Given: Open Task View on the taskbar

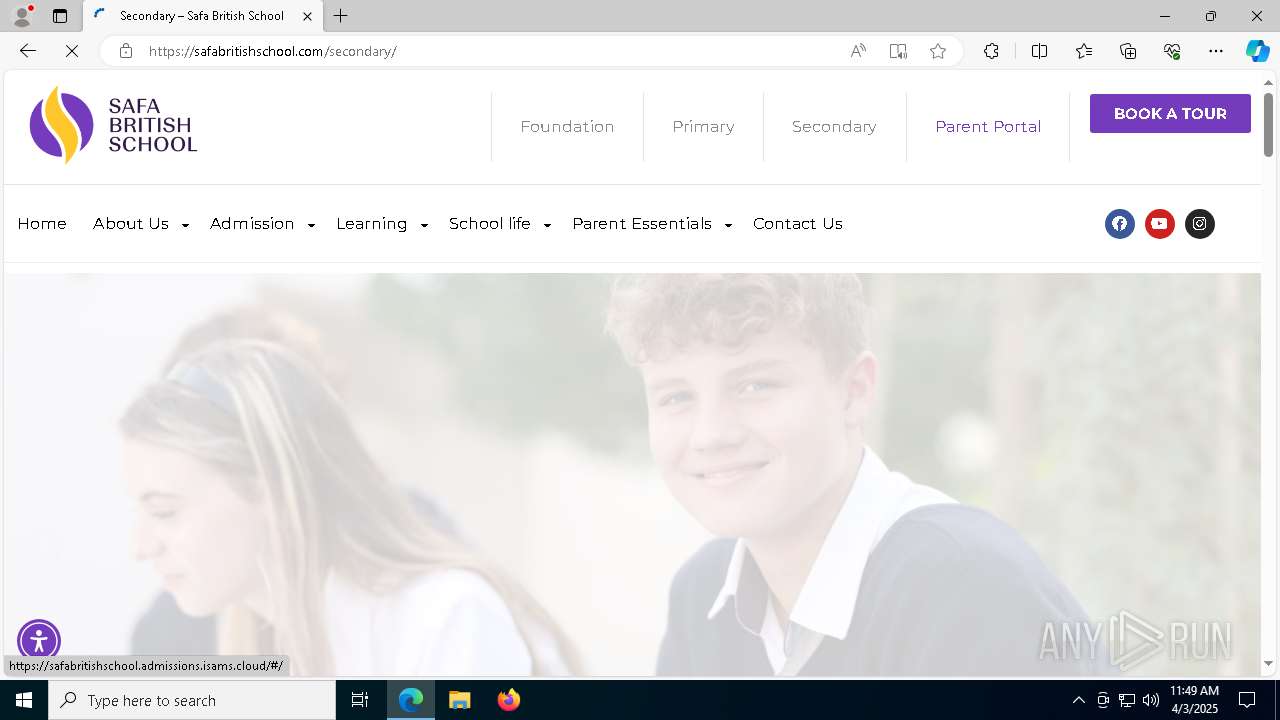Looking at the screenshot, I should pos(360,700).
